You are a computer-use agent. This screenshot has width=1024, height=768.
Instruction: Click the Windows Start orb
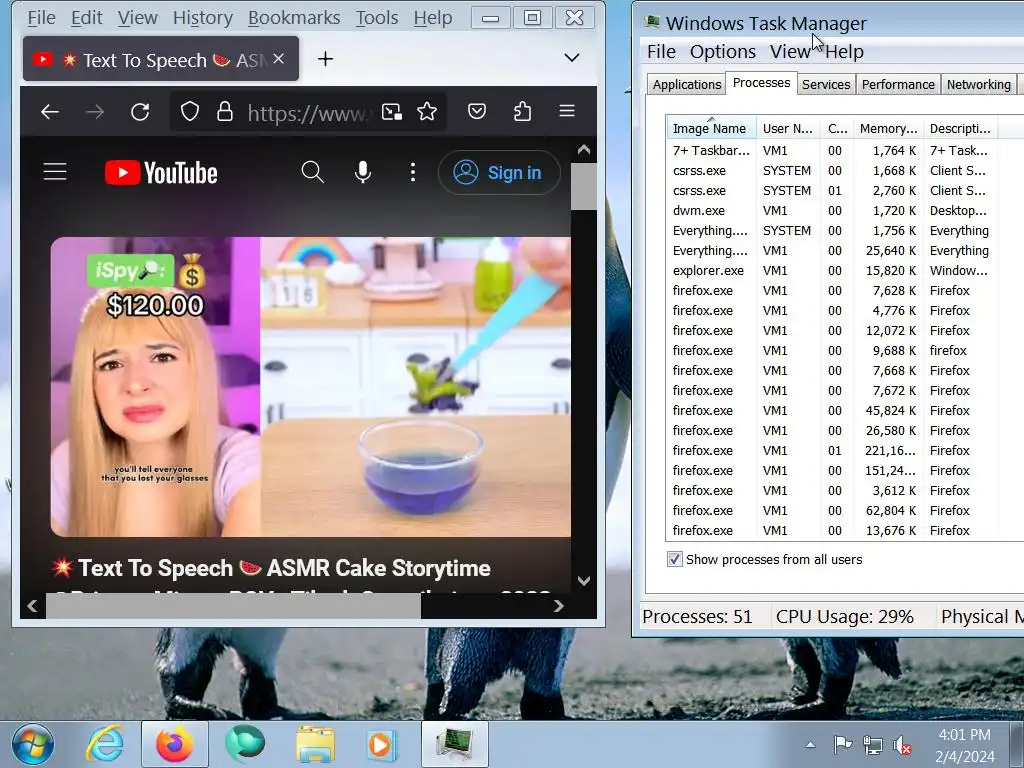point(32,744)
